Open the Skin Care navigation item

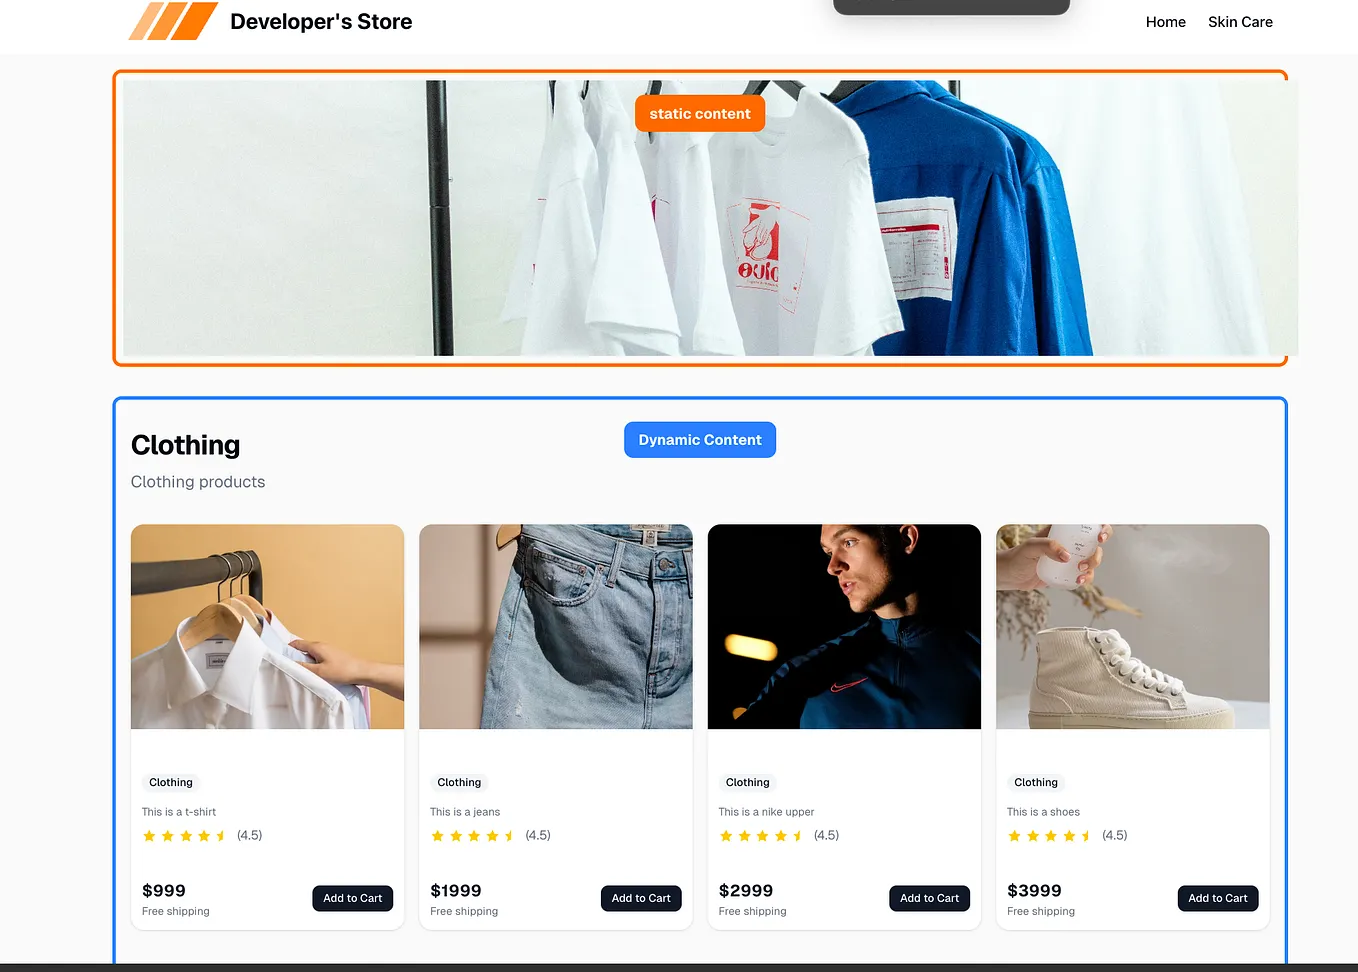coord(1240,22)
